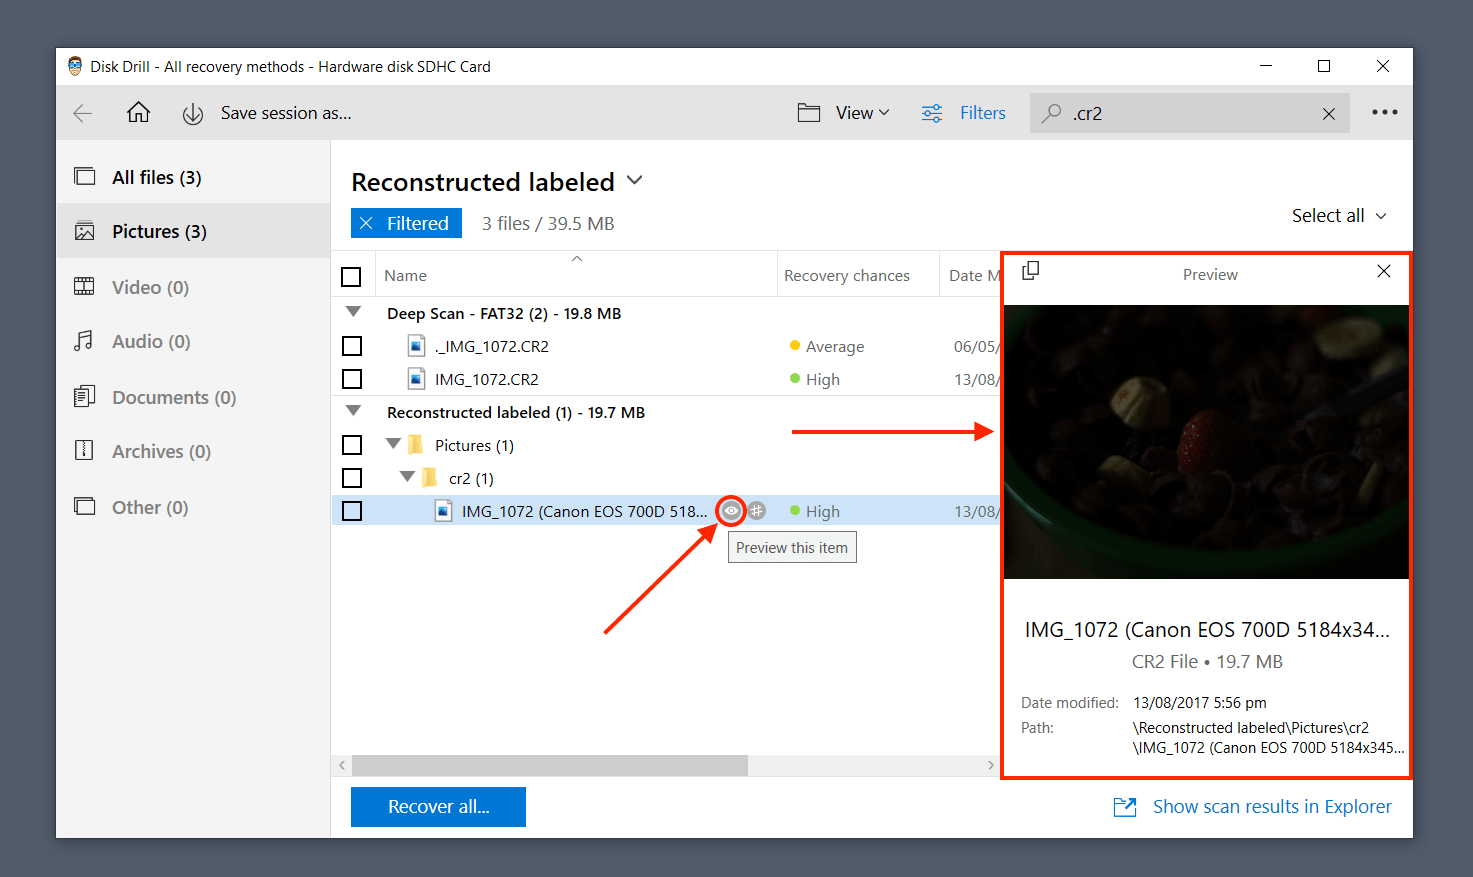Click the Pictures folder icon in the tree

(416, 445)
